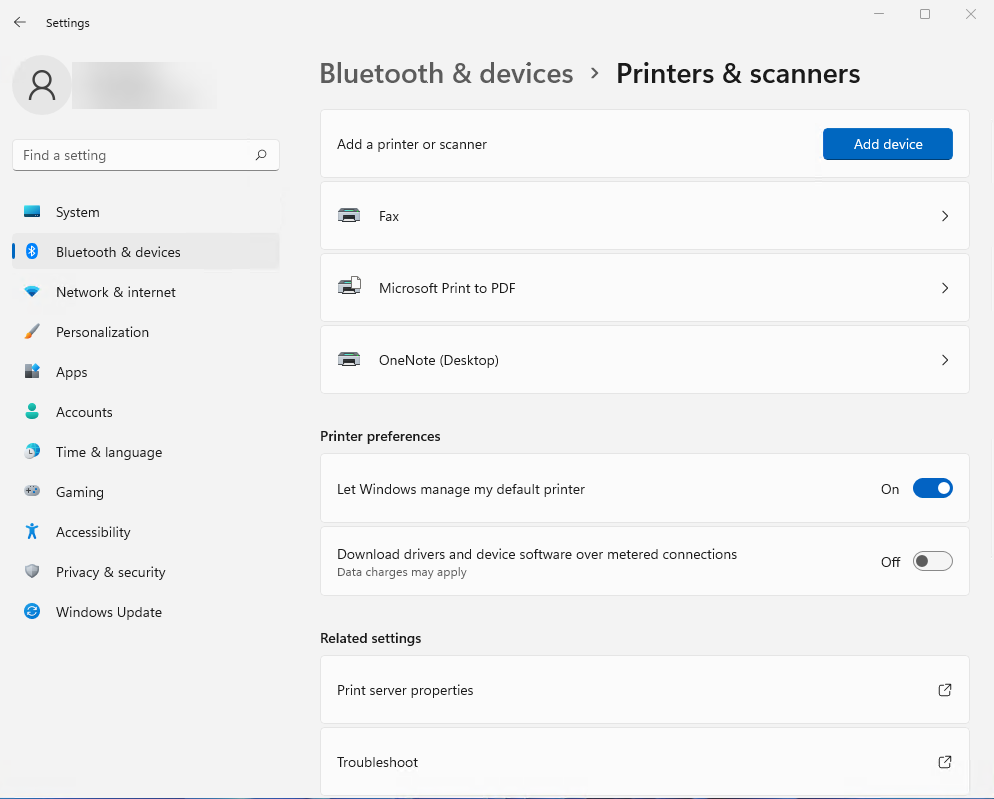Expand the OneNote (Desktop) chevron
The height and width of the screenshot is (799, 994).
tap(945, 360)
